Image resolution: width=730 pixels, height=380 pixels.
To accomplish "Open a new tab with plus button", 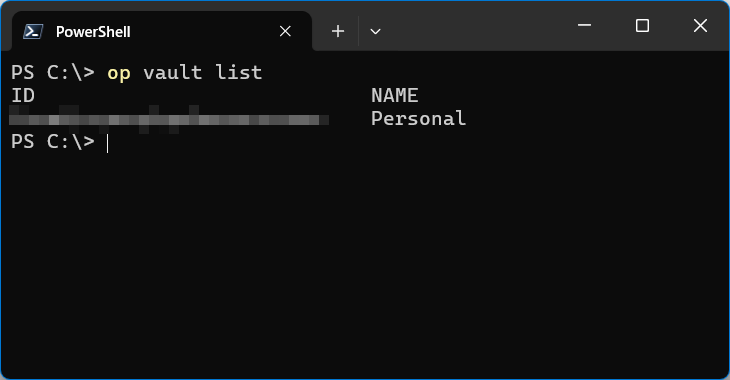I will tap(338, 31).
